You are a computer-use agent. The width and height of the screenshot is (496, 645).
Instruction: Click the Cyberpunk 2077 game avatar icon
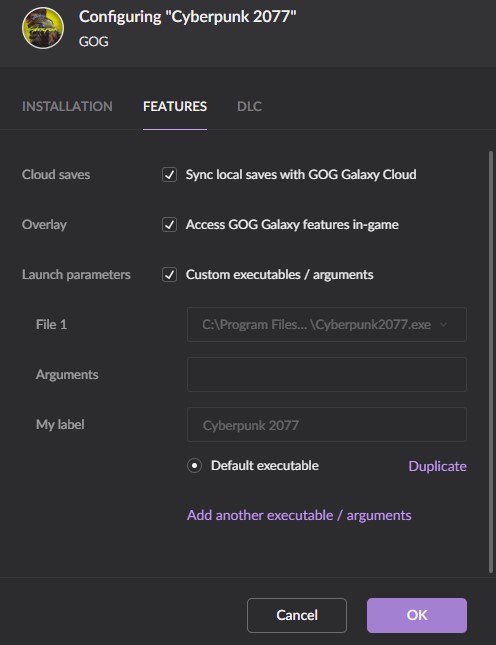(x=43, y=28)
